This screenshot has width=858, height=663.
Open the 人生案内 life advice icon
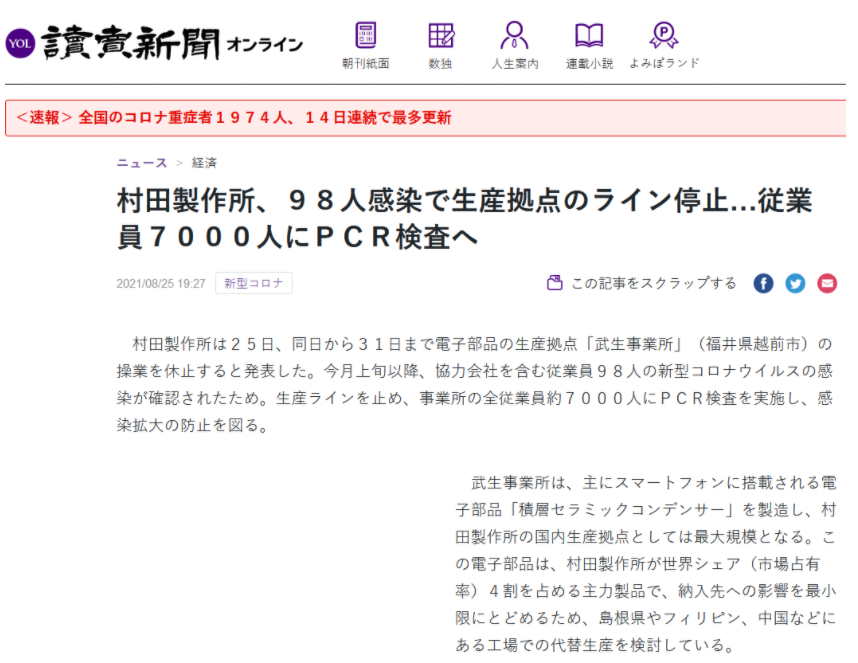point(515,37)
